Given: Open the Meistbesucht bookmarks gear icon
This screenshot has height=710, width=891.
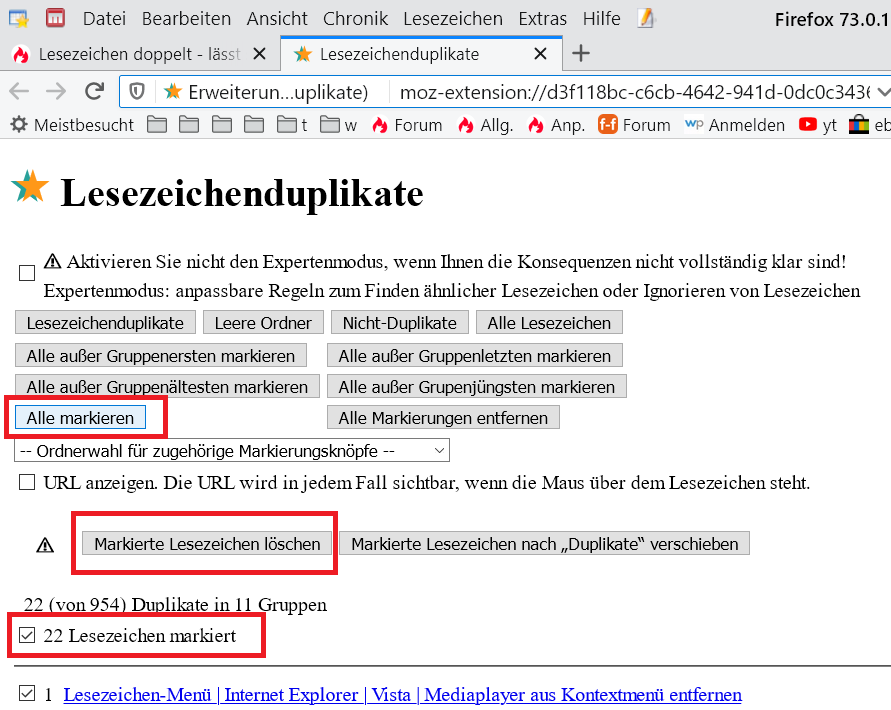Looking at the screenshot, I should tap(17, 125).
